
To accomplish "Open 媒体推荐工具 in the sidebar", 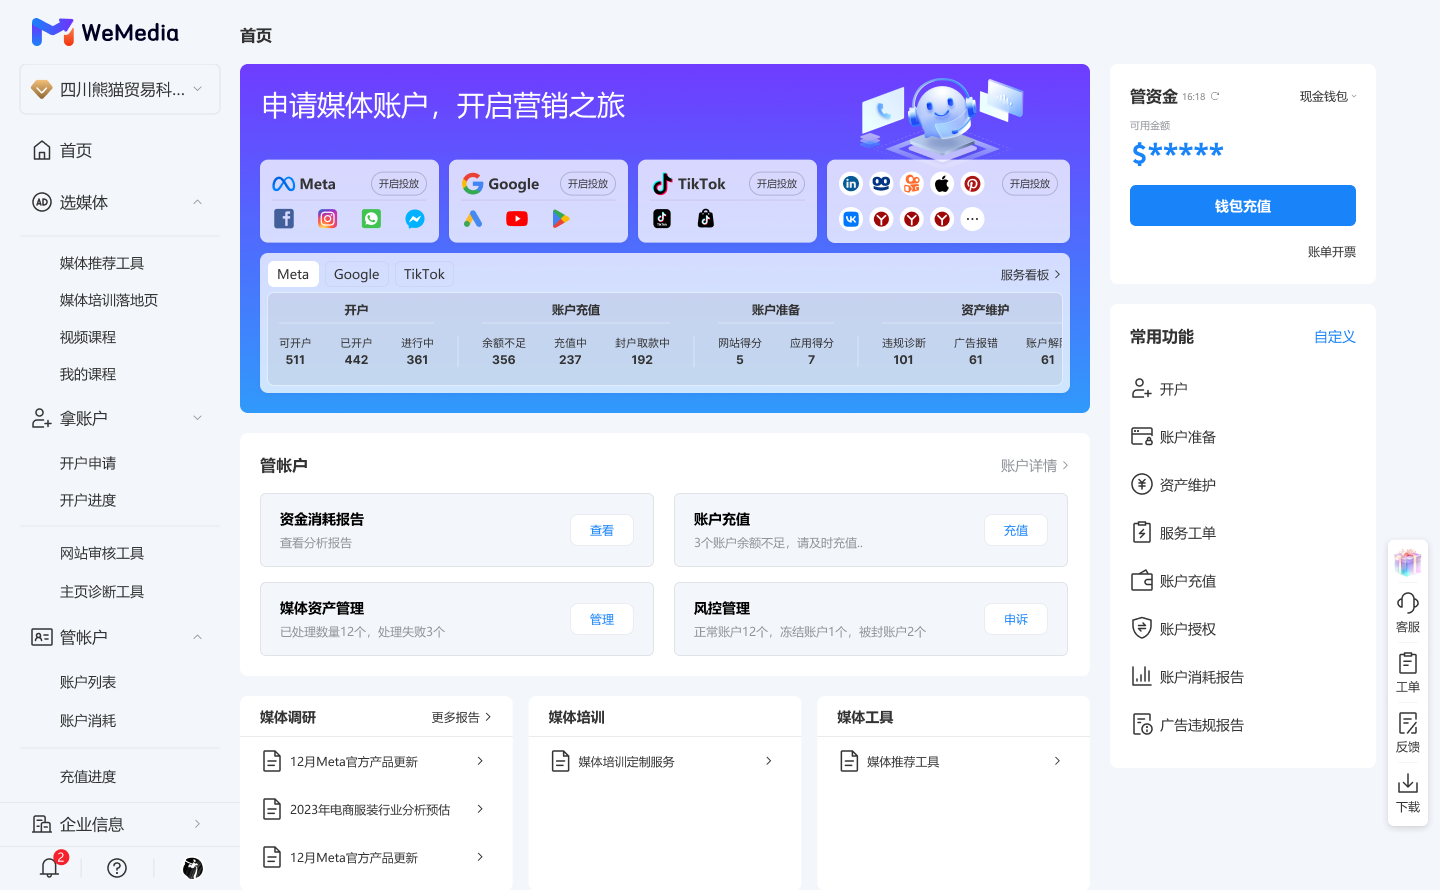I will point(102,263).
